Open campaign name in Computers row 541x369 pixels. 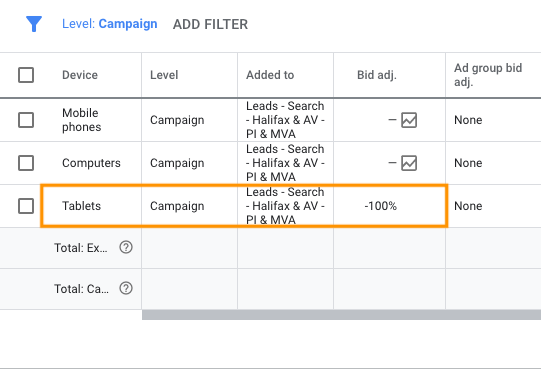[285, 163]
